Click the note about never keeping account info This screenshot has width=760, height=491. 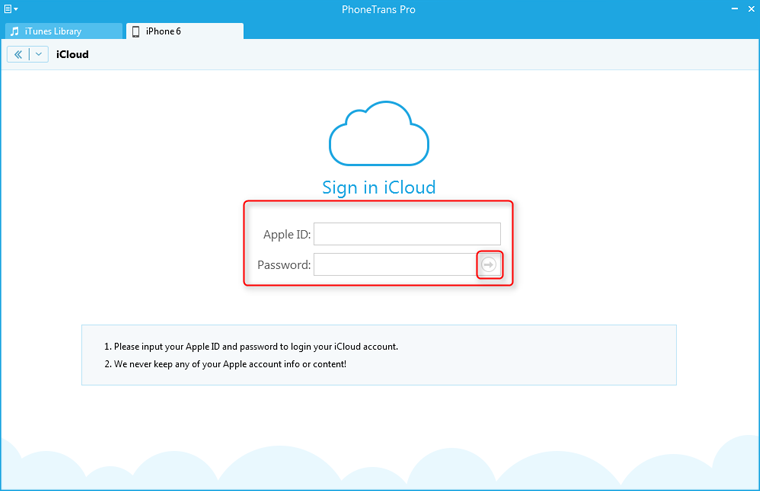click(x=225, y=364)
